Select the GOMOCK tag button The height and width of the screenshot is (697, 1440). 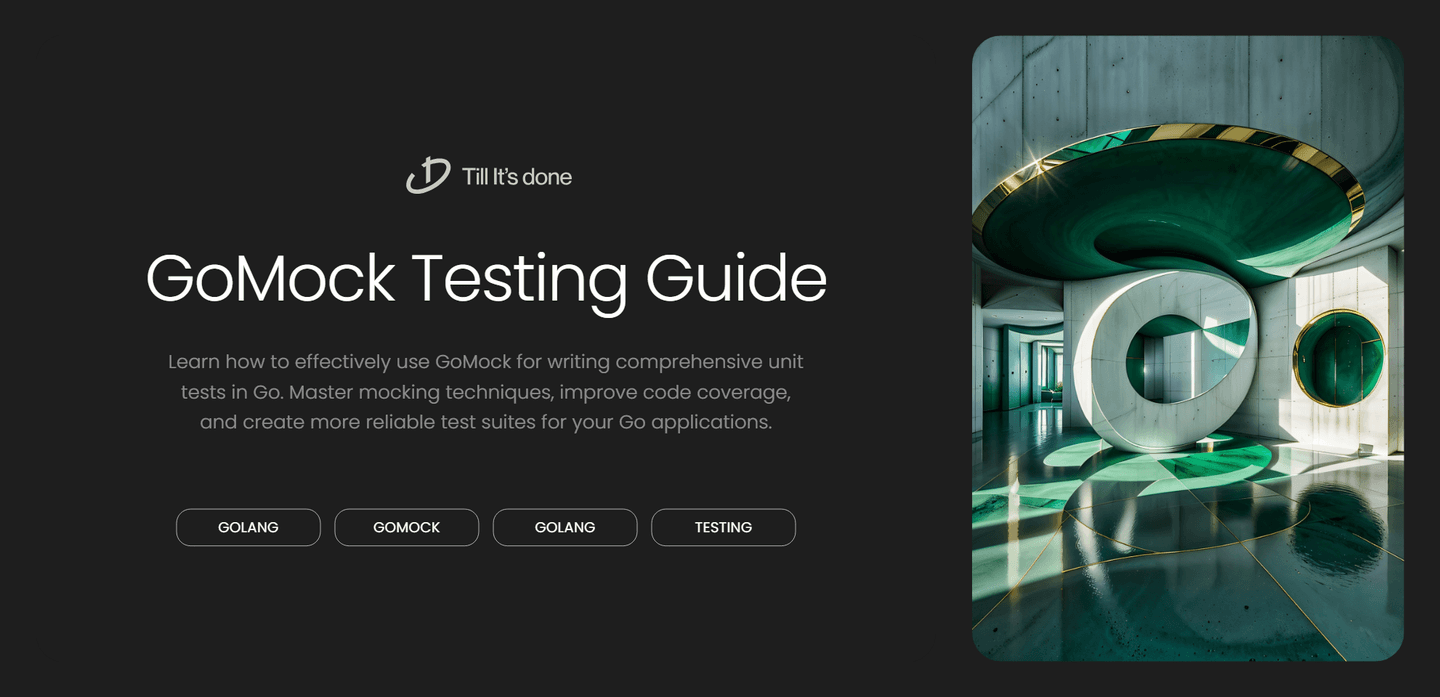[x=406, y=527]
